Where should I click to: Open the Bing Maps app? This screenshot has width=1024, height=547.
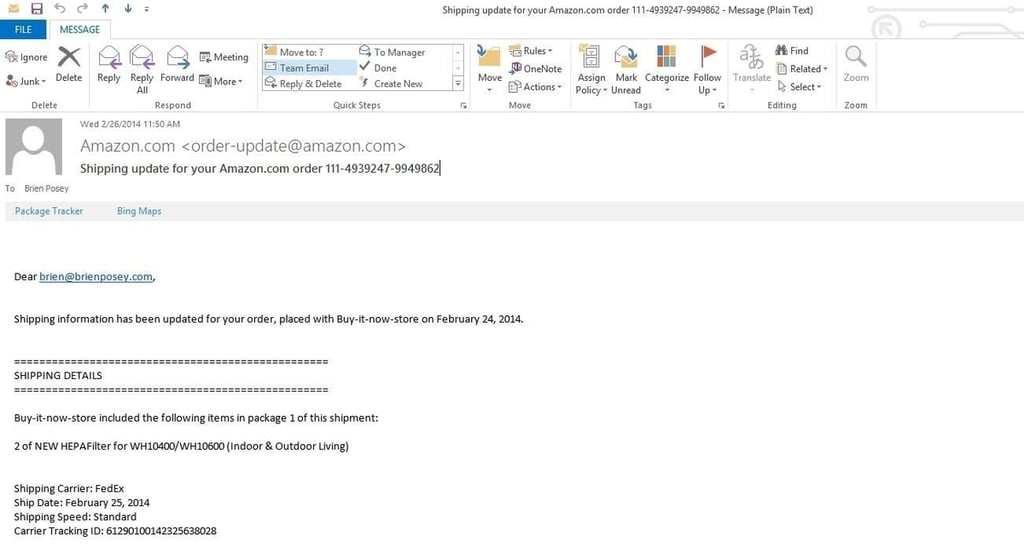139,211
